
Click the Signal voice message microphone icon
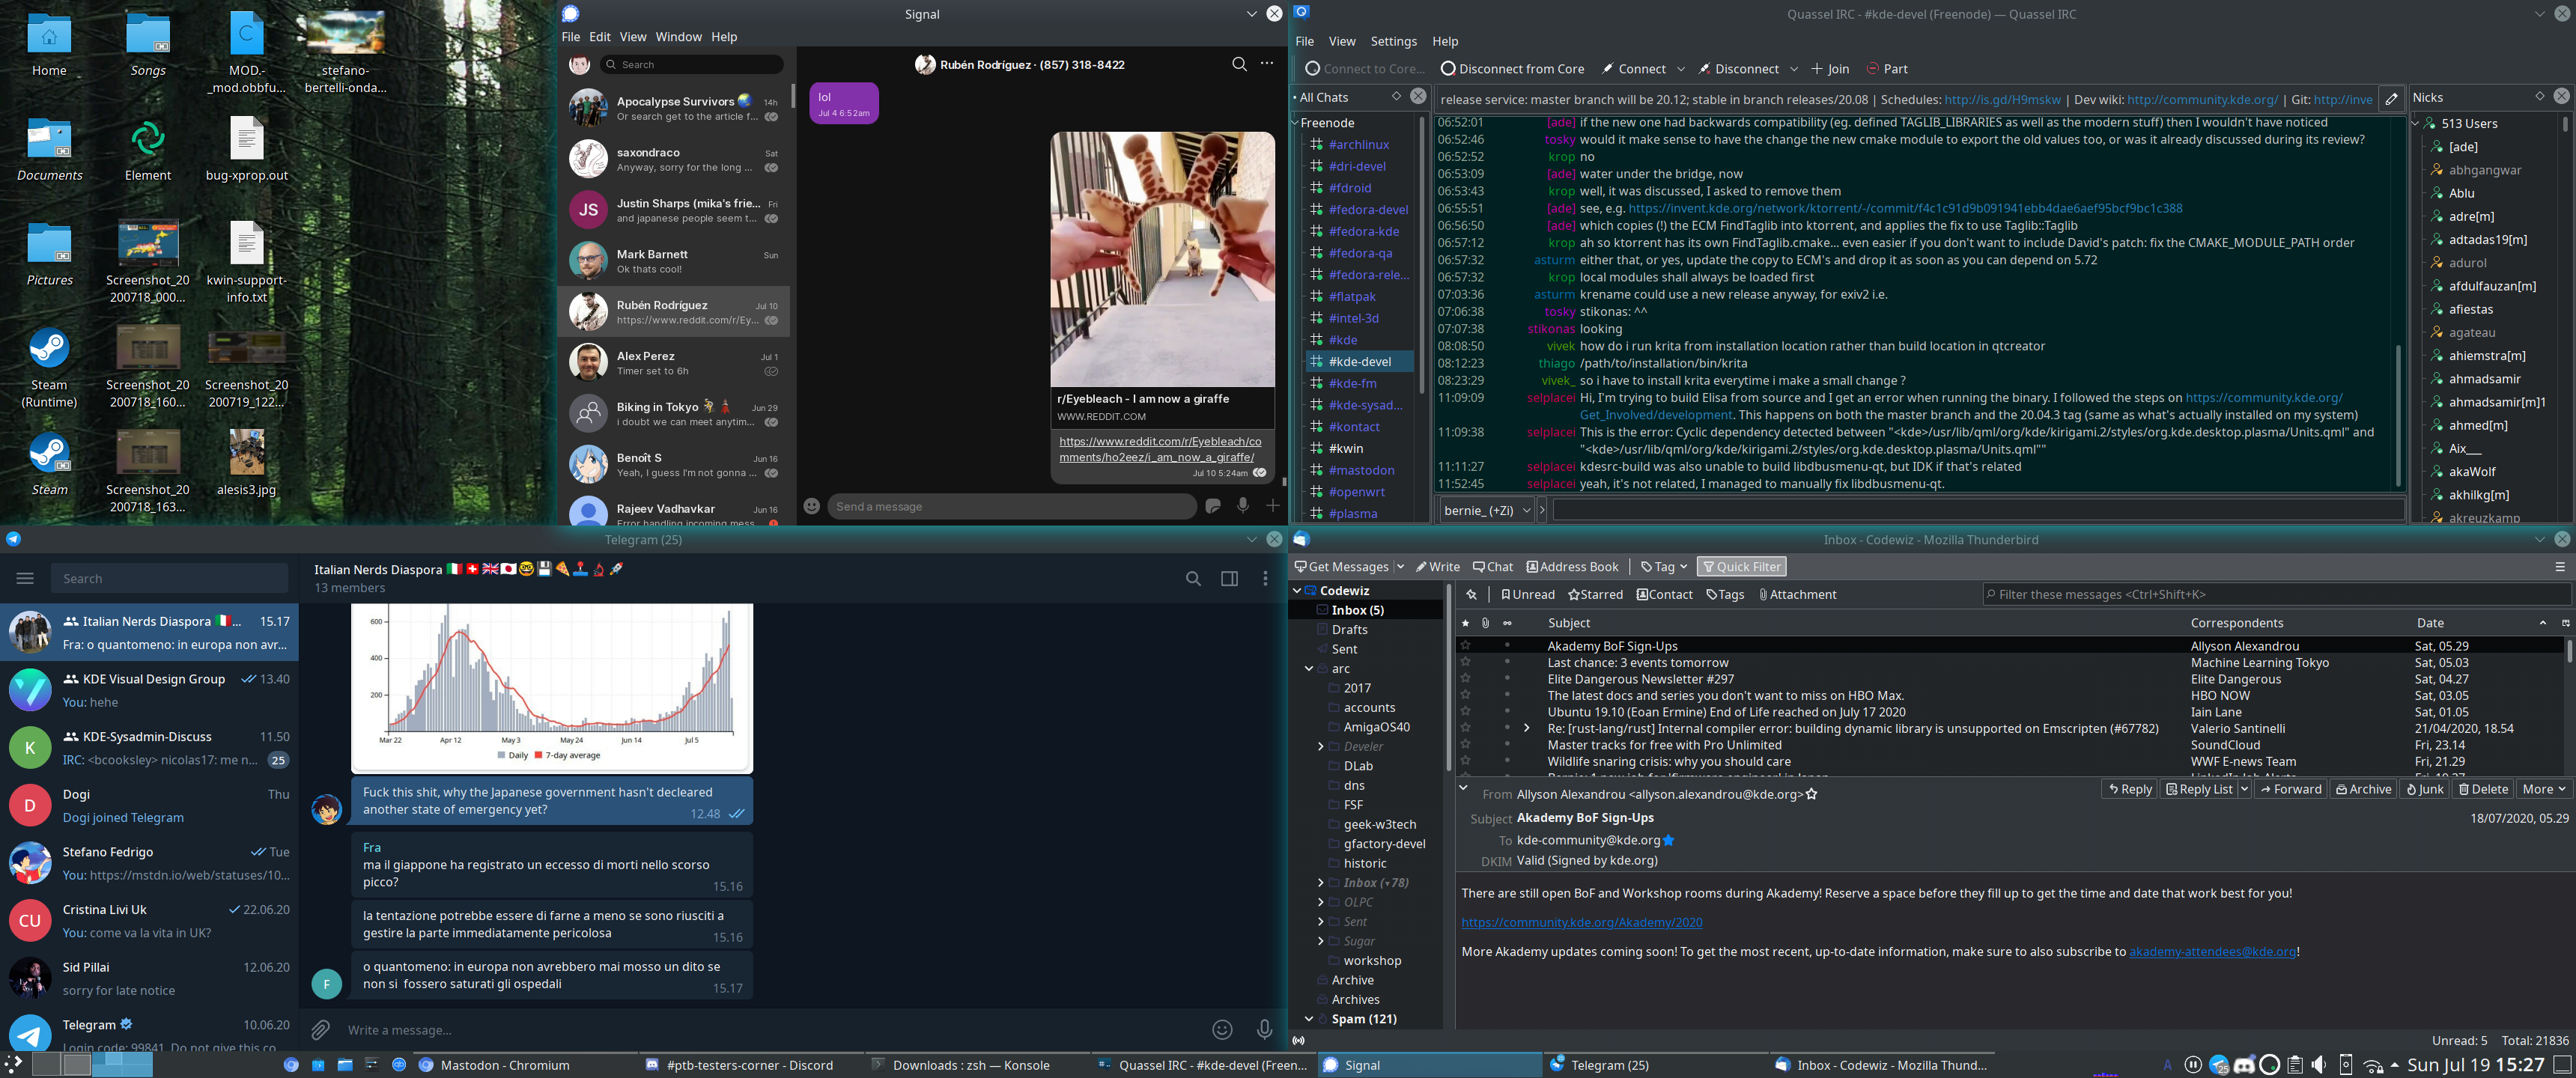1242,506
